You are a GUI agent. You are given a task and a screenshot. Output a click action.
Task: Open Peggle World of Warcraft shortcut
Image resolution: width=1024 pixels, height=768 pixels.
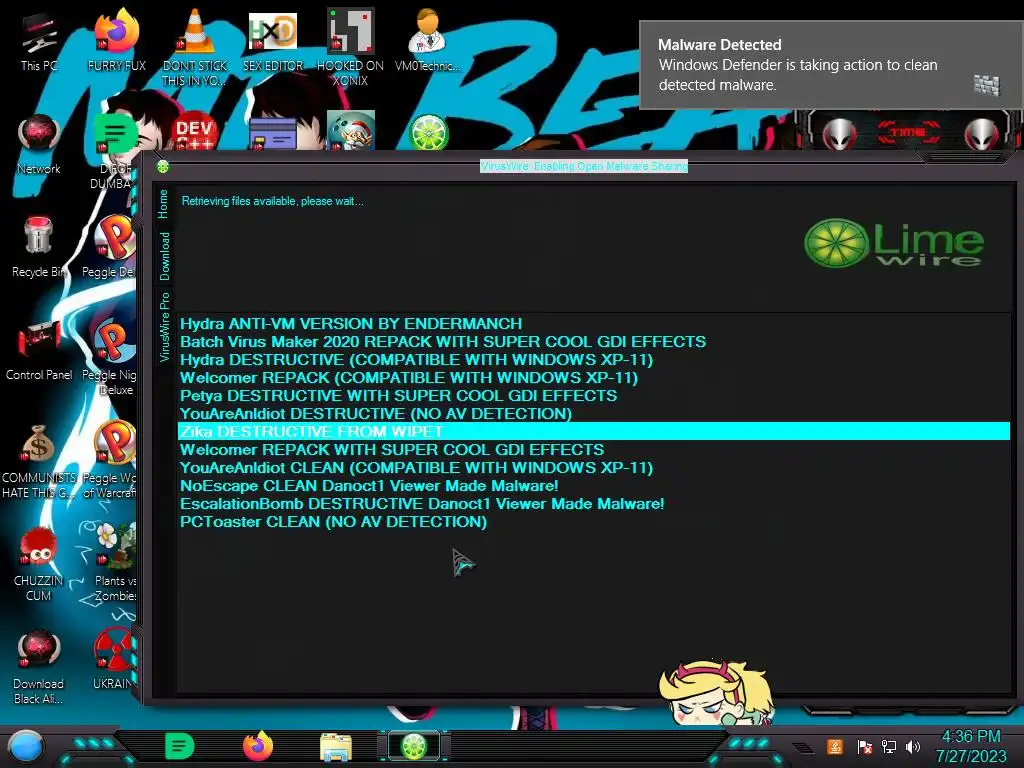click(111, 461)
